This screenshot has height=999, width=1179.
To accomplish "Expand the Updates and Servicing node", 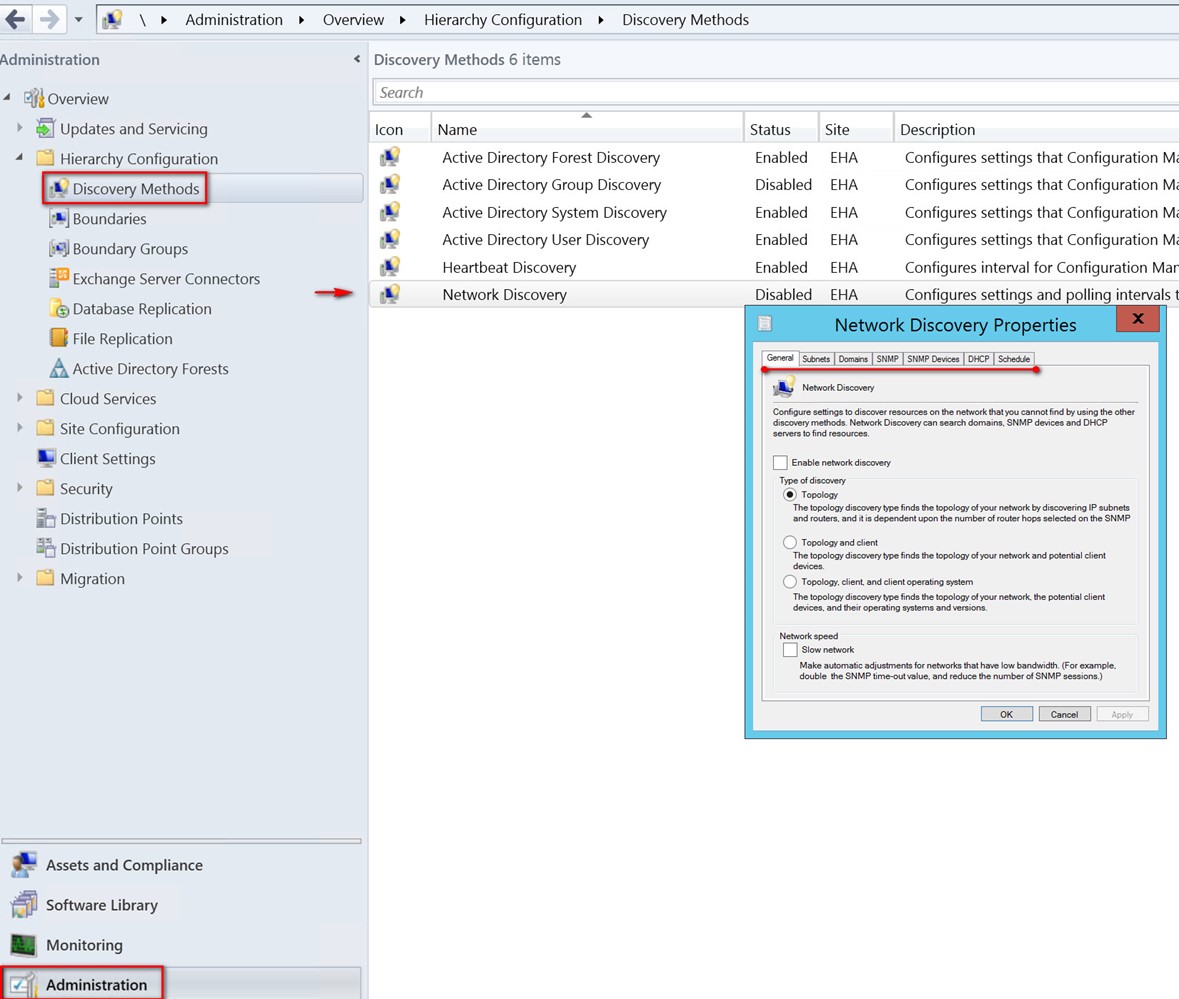I will coord(20,128).
